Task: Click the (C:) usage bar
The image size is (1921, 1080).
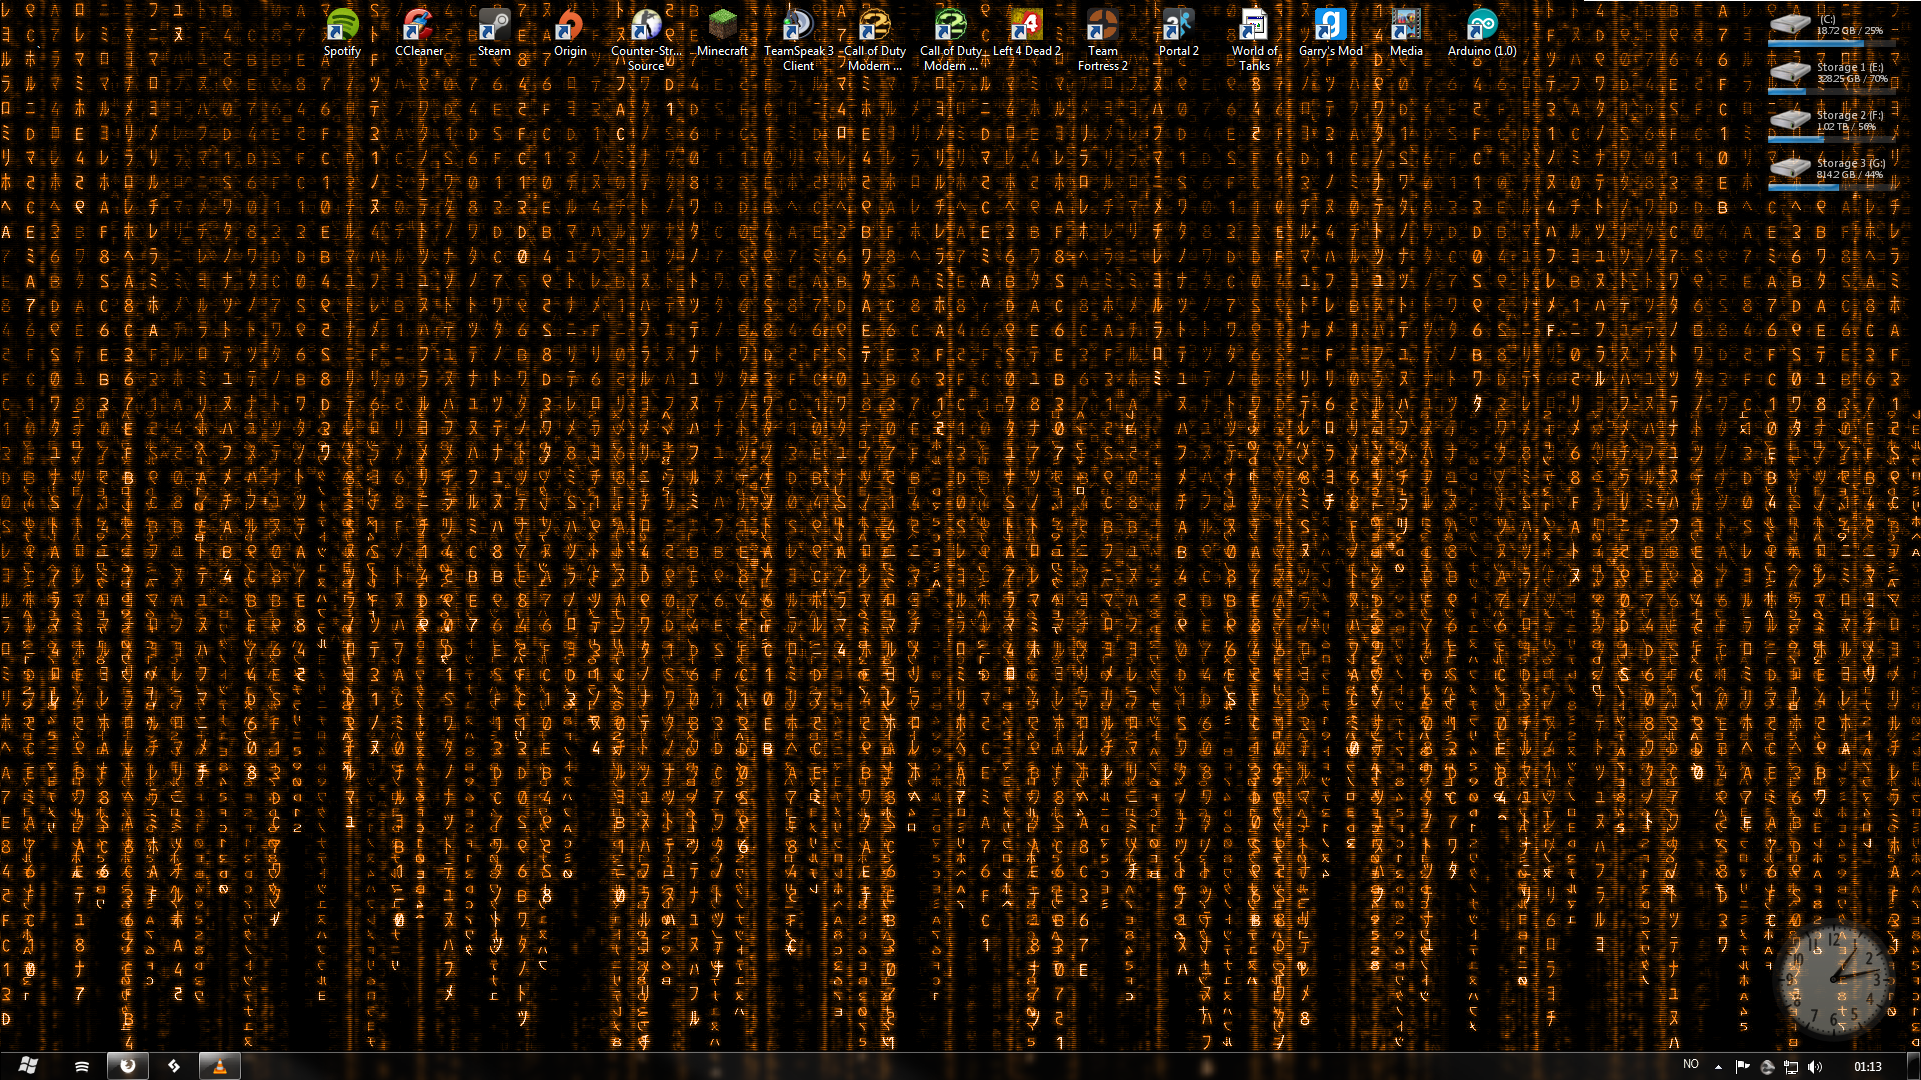Action: (x=1831, y=43)
